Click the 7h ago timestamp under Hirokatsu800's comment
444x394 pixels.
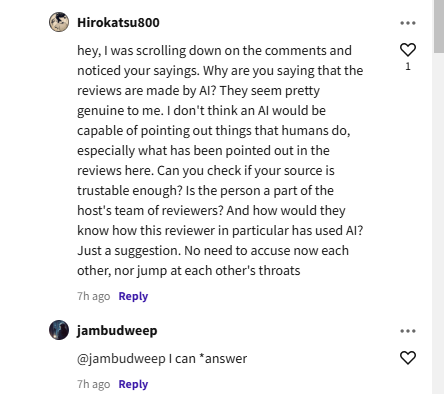(93, 296)
